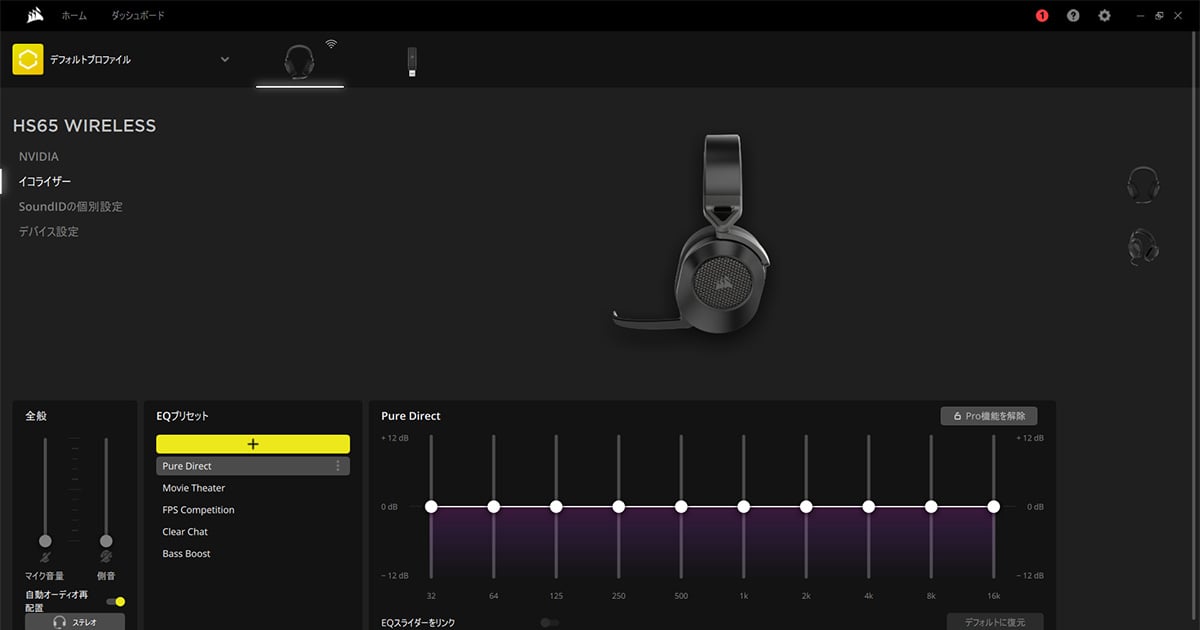Open the help question mark icon
Viewport: 1200px width, 630px height.
pos(1073,16)
